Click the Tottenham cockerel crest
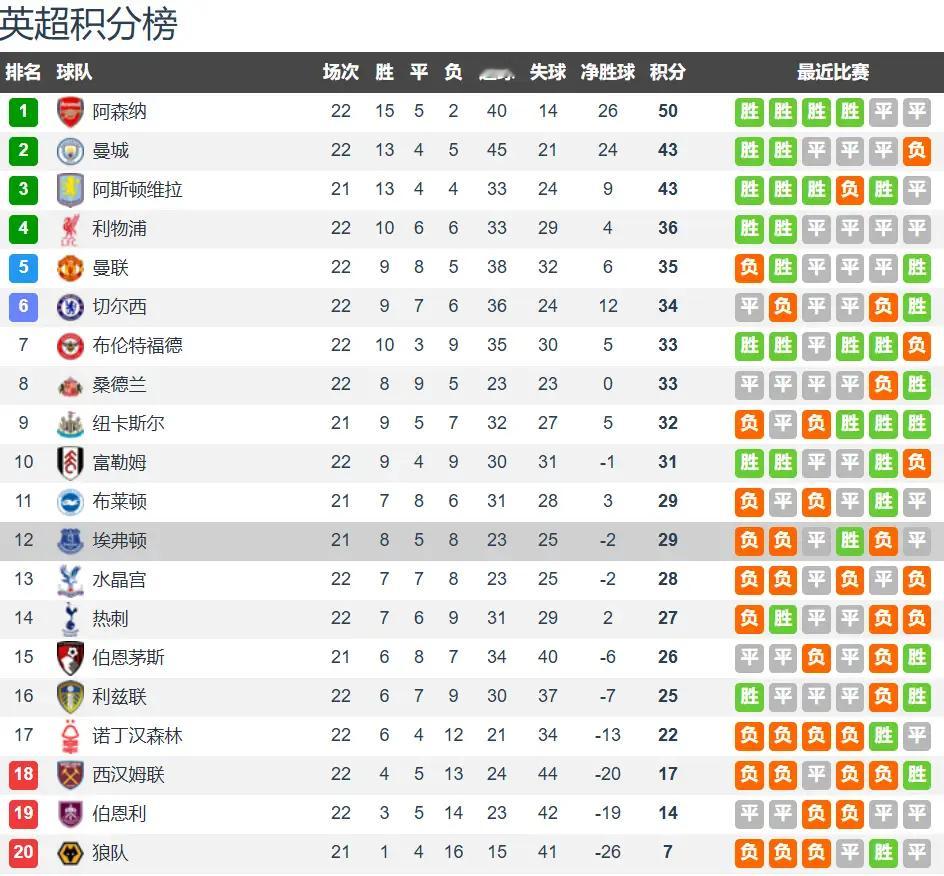The image size is (944, 876). click(70, 619)
